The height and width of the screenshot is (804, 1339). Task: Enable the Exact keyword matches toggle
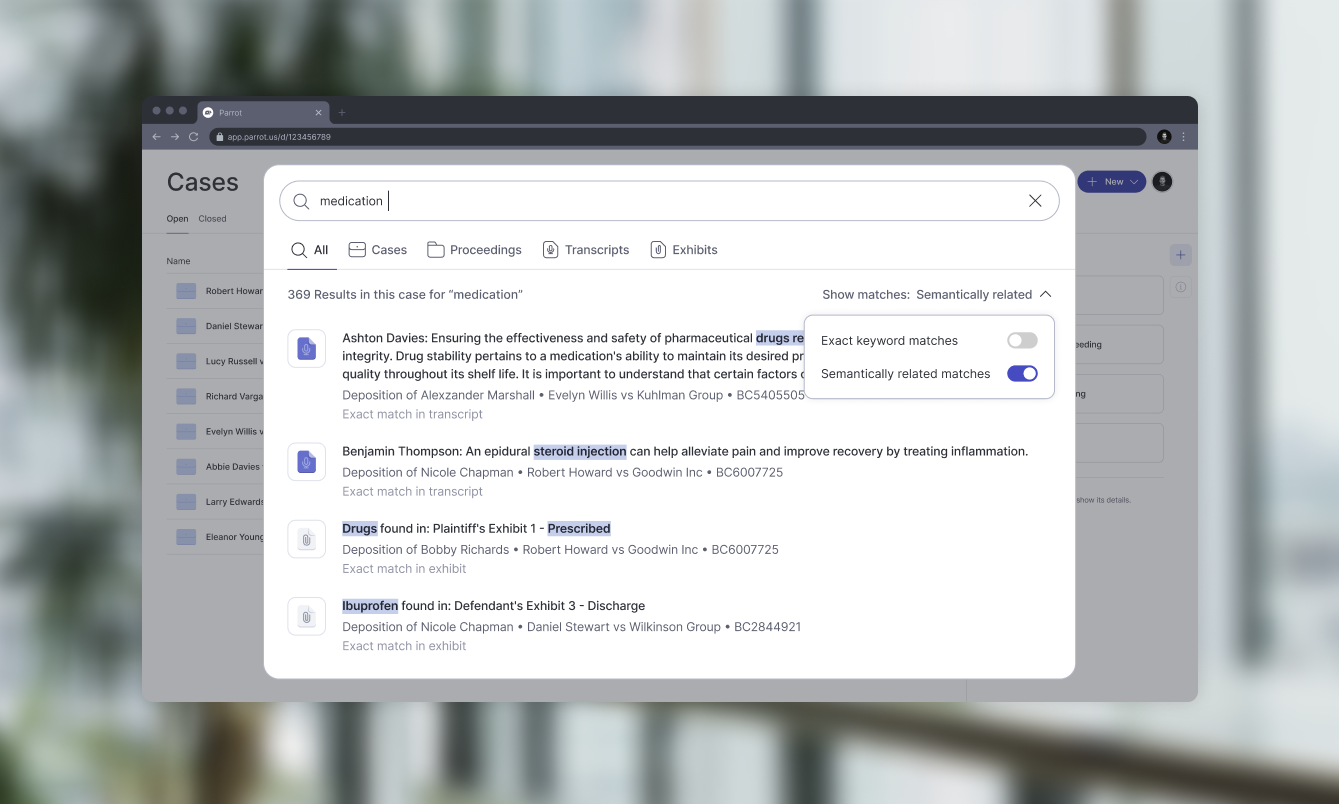pyautogui.click(x=1022, y=341)
